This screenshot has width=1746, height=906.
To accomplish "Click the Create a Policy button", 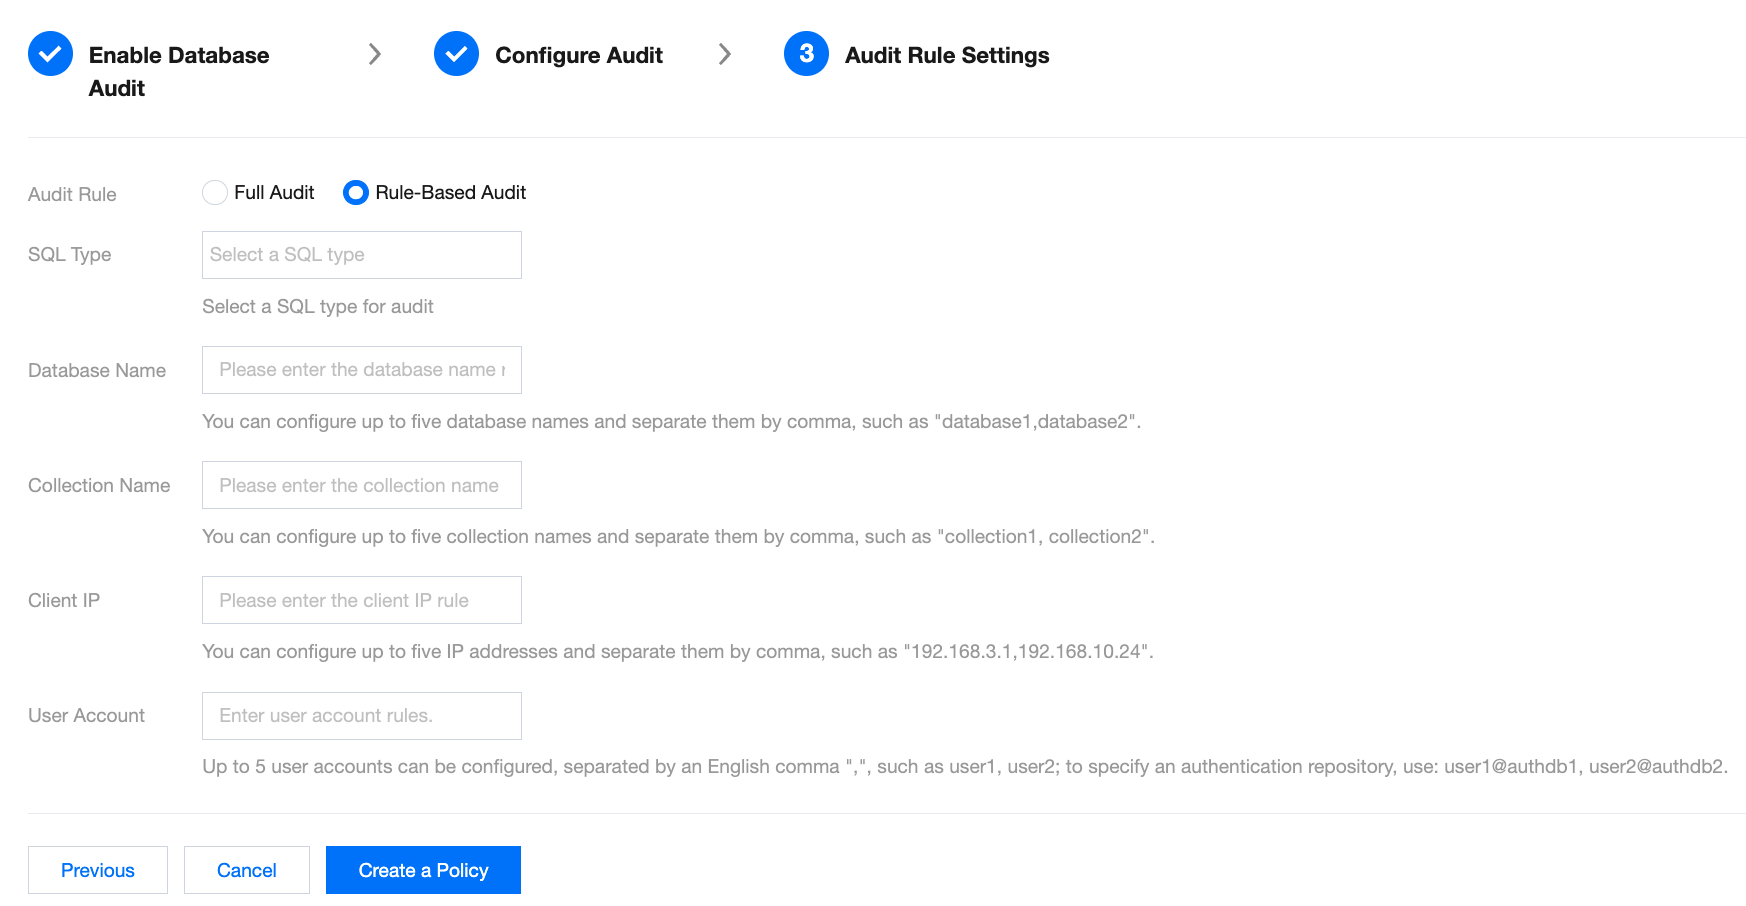I will (423, 870).
